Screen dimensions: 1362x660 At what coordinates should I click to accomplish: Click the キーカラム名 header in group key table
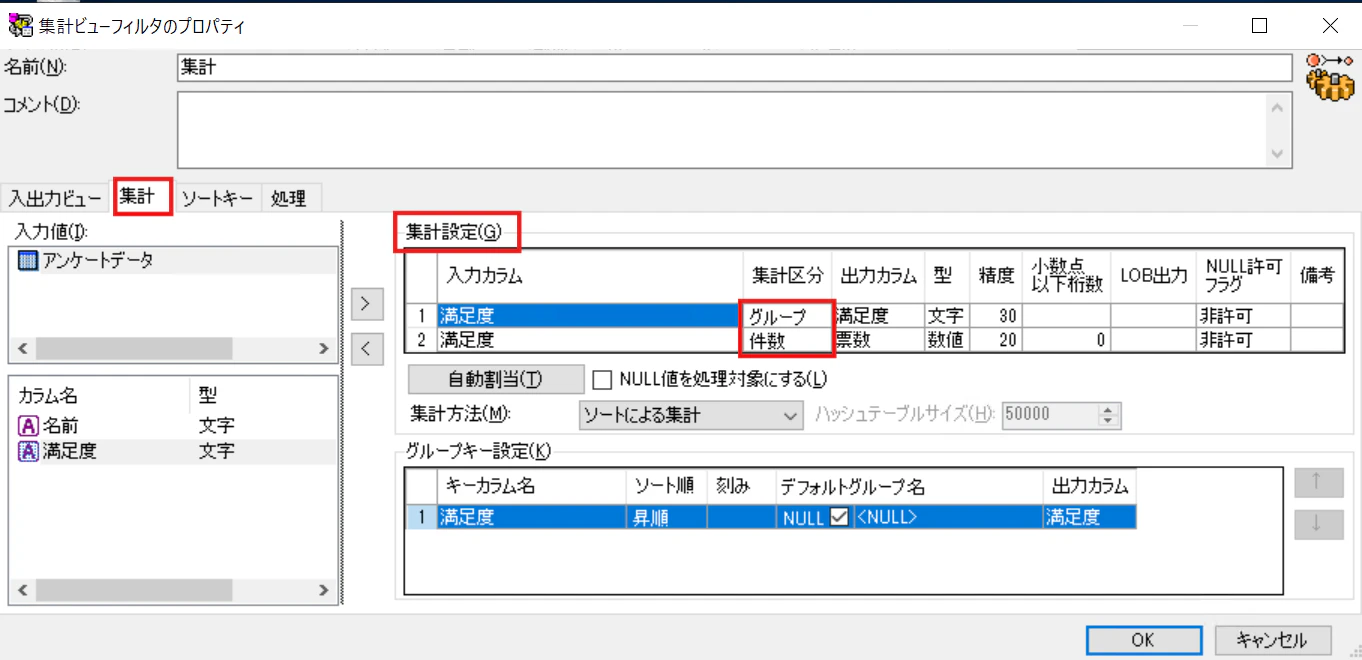(532, 487)
